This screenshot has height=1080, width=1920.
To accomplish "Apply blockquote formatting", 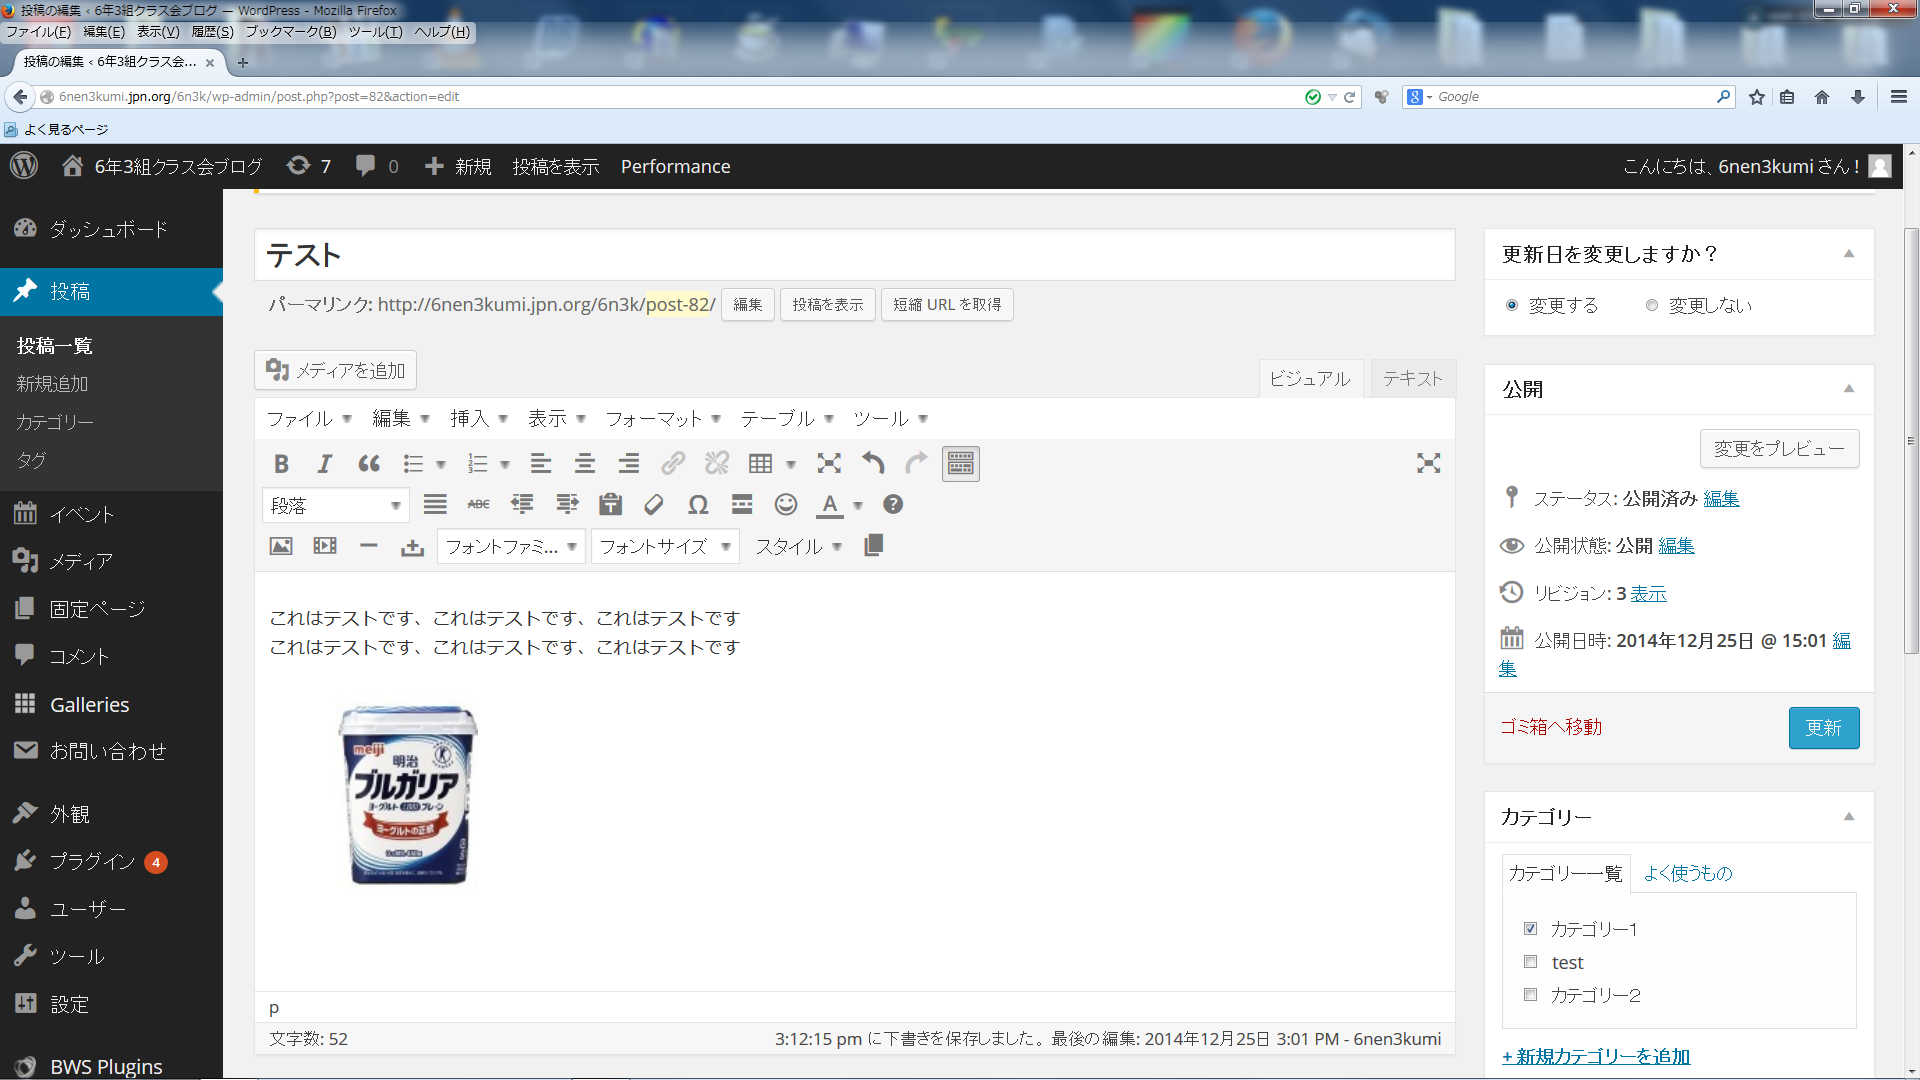I will 369,463.
